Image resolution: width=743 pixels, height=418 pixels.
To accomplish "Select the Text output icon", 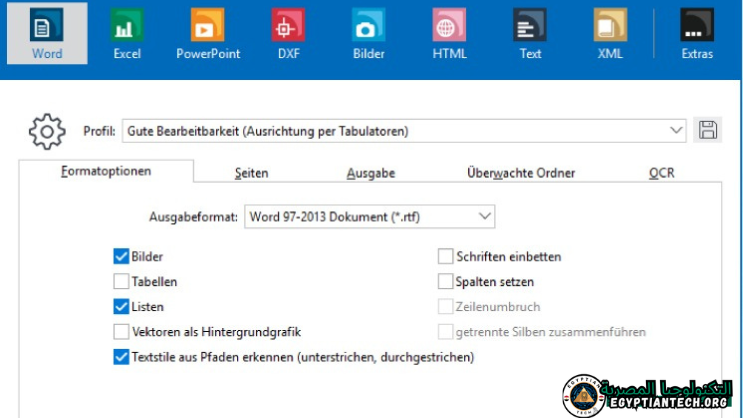I will click(530, 26).
